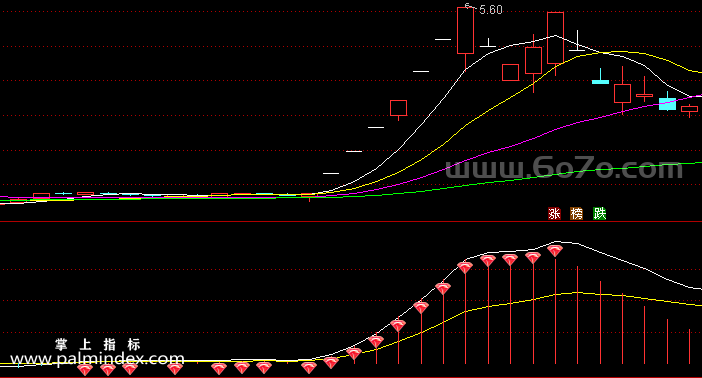Open the www.palmindex.com watermark link

click(x=97, y=359)
